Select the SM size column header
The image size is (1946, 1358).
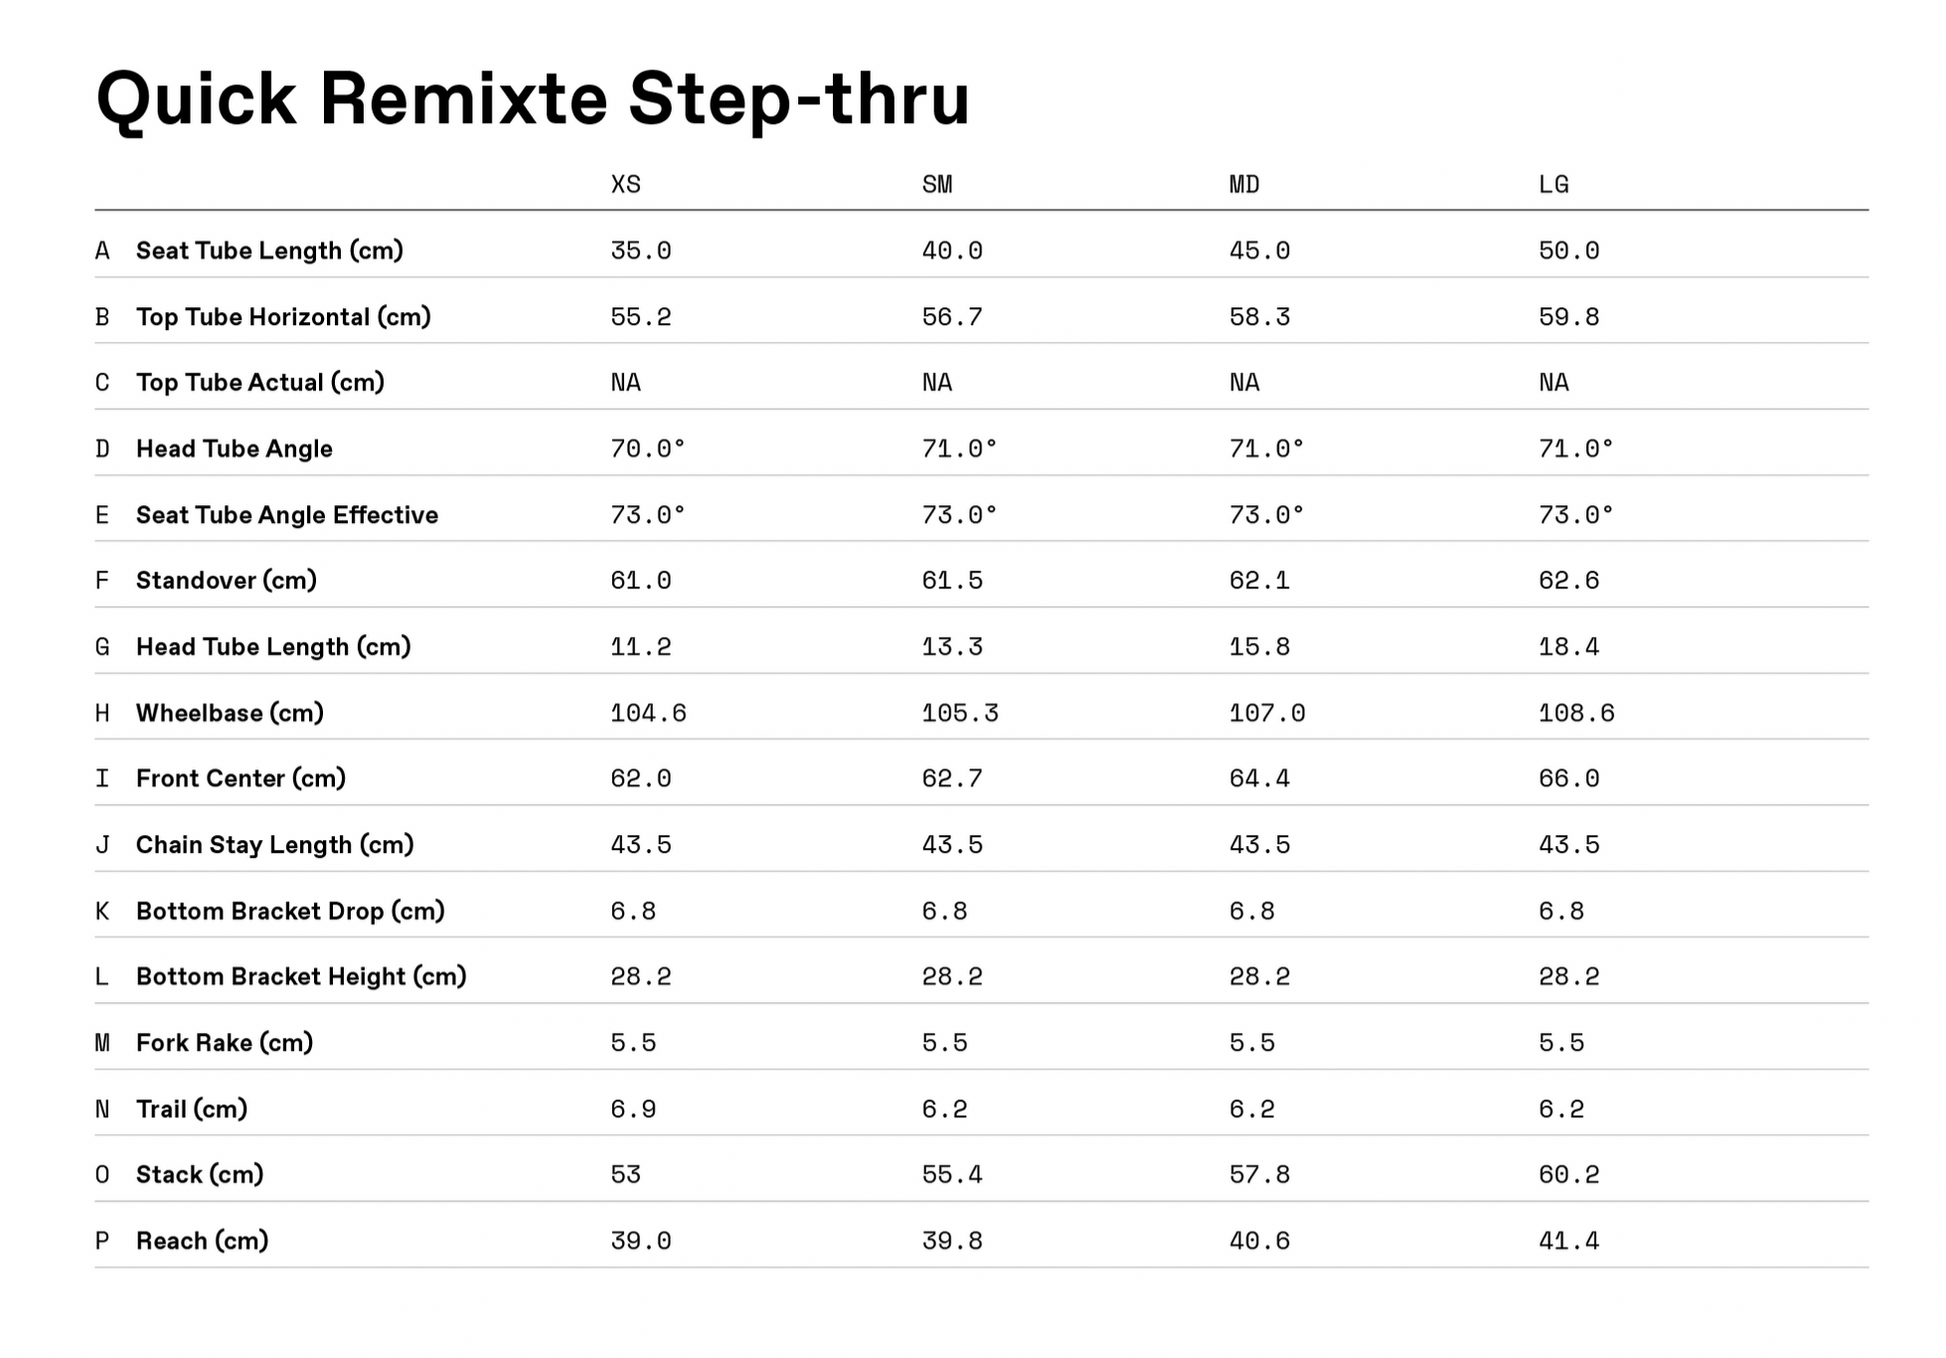click(x=937, y=185)
